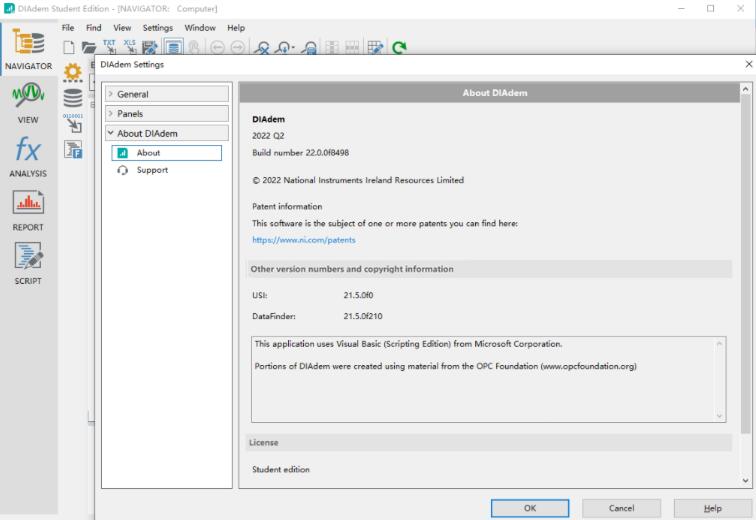Click the Cancel button
Viewport: 756px width, 520px height.
[621, 508]
